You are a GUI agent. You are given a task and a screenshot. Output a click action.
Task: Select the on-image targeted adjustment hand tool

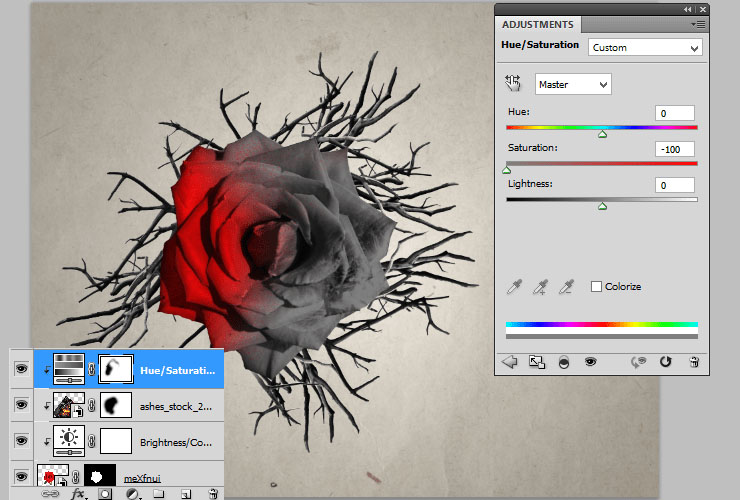click(514, 84)
